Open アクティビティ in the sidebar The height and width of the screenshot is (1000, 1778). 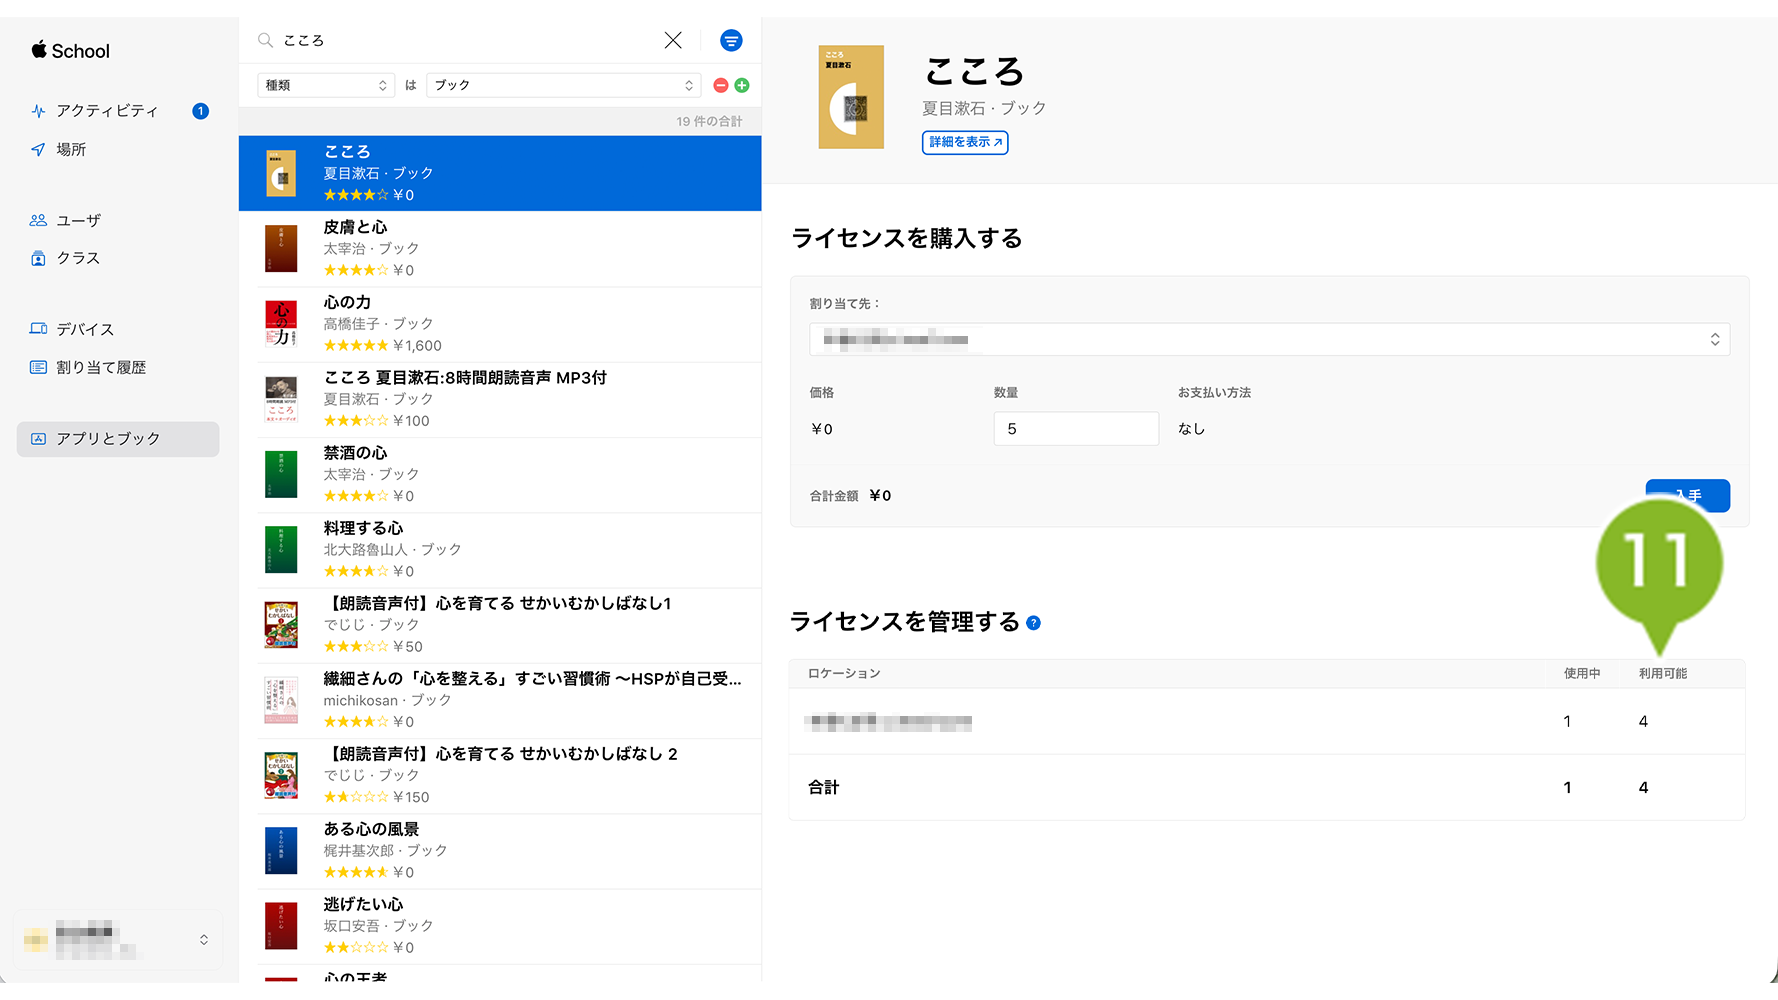(107, 111)
